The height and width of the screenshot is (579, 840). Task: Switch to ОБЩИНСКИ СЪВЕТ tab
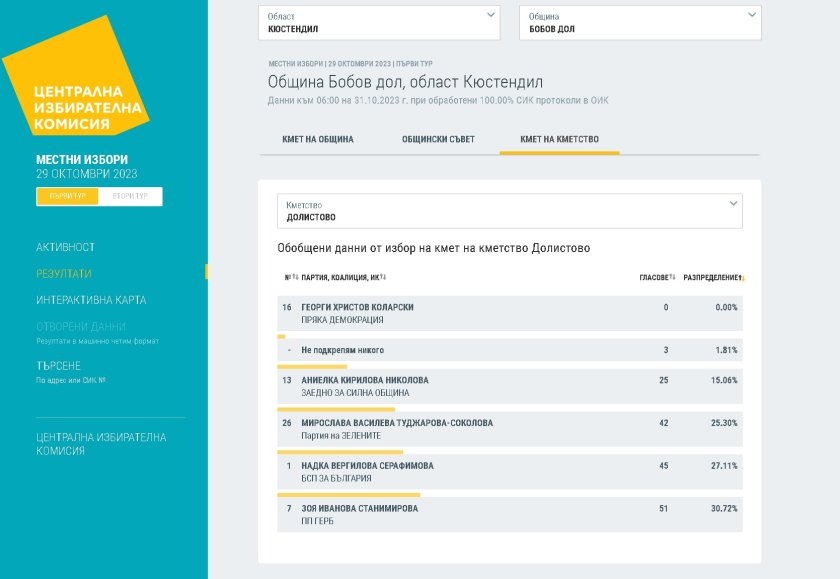[x=438, y=139]
